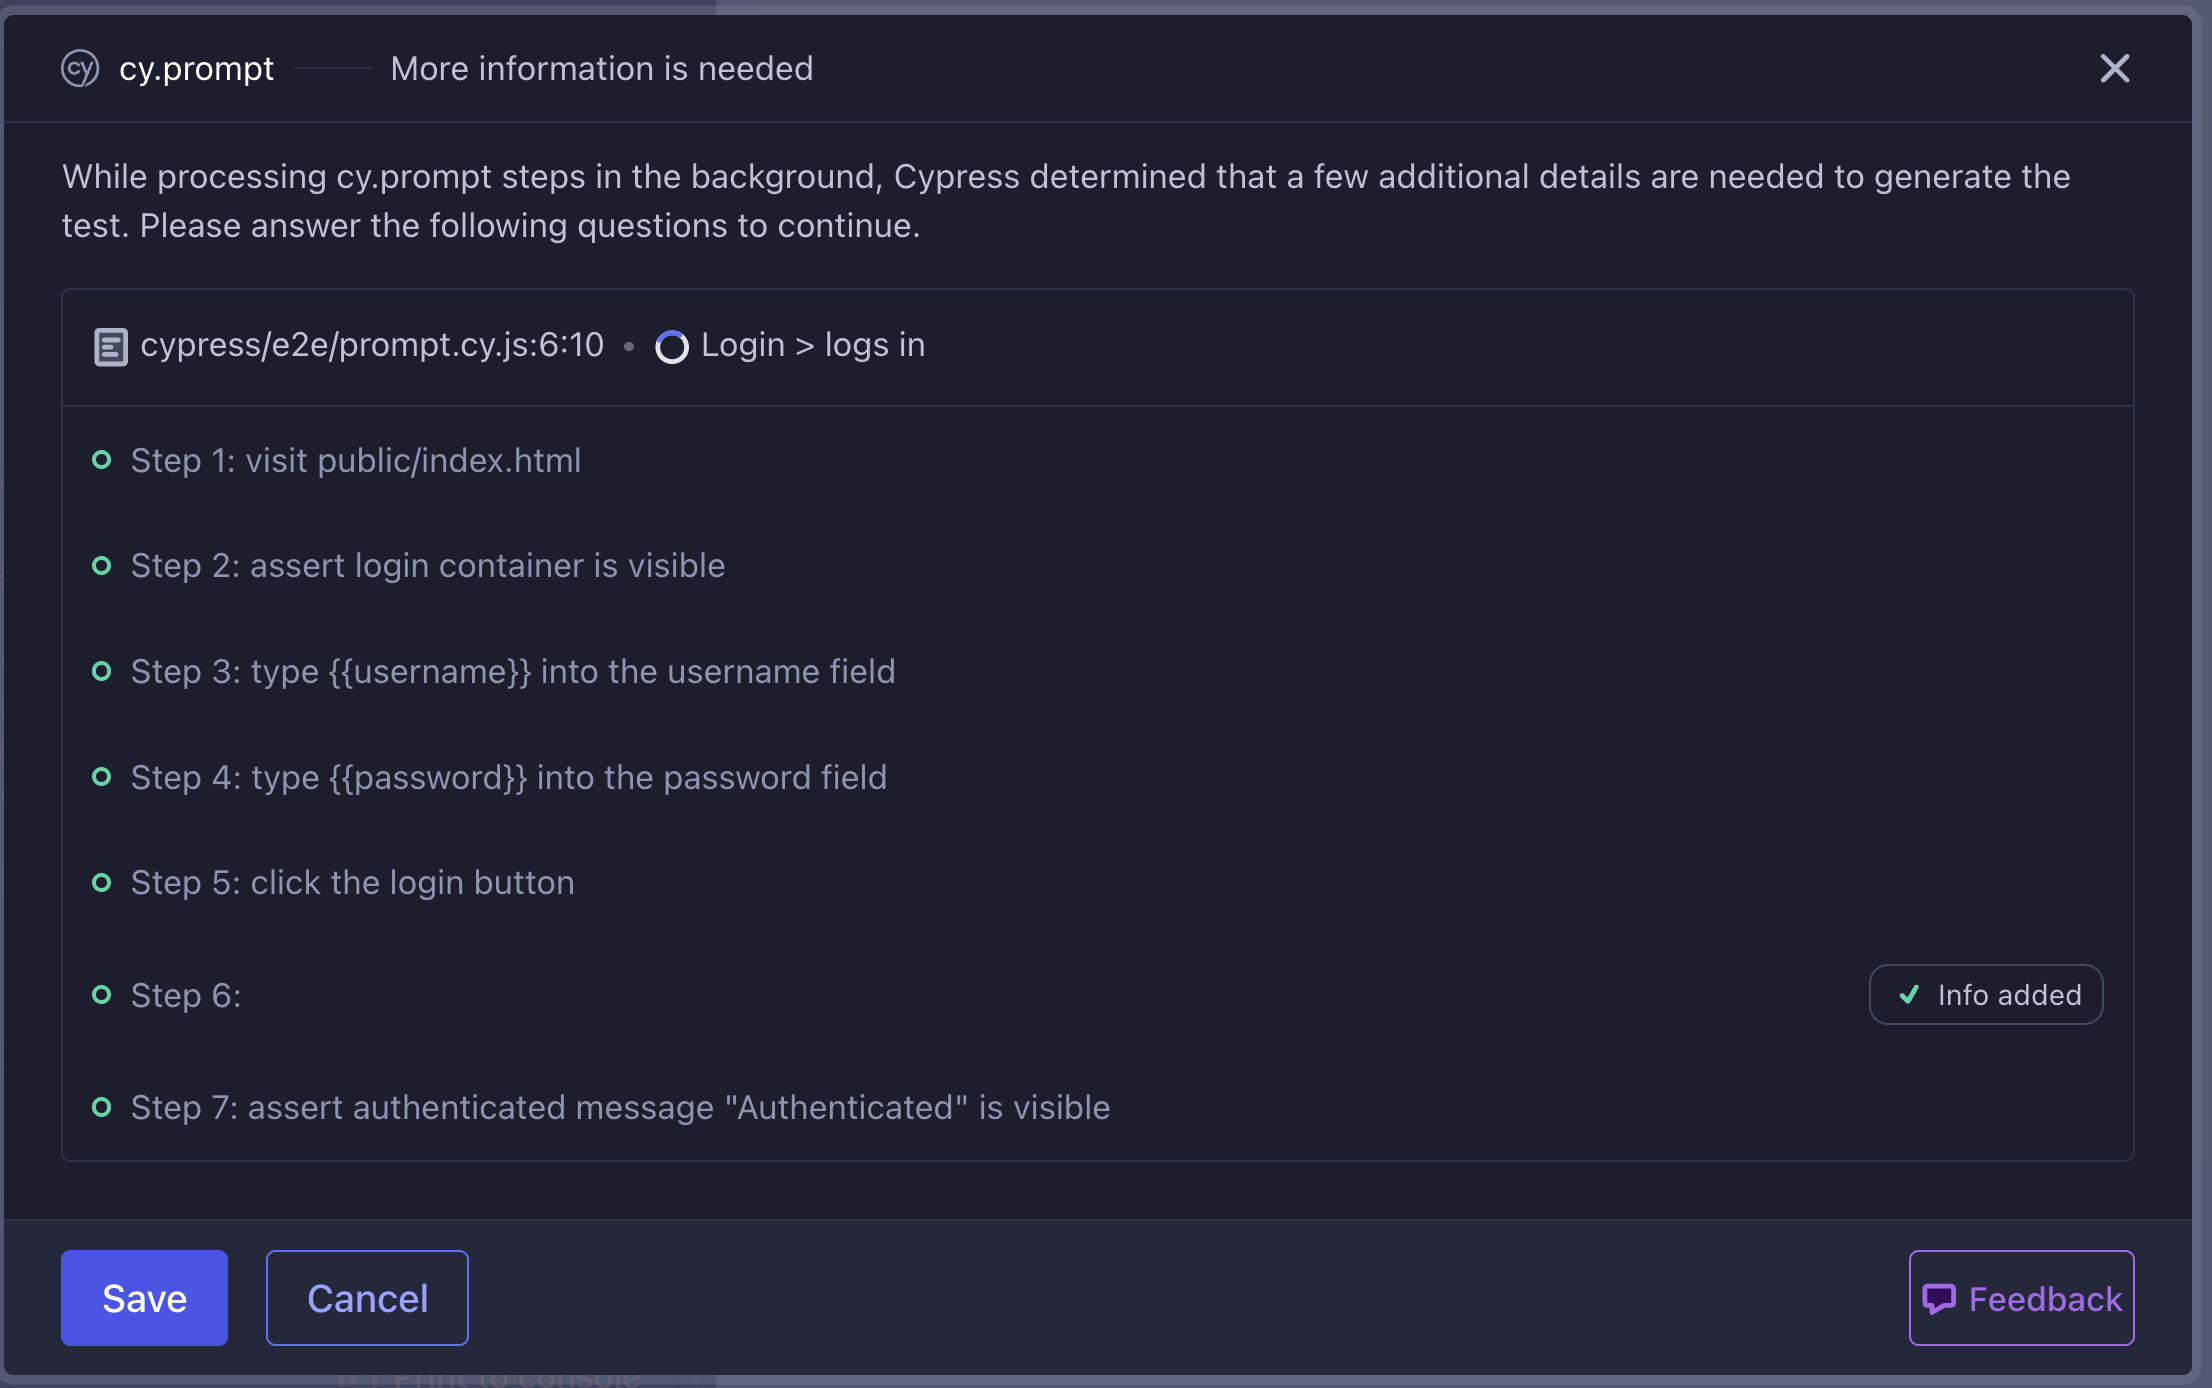Click the loading spinner beside Login
The height and width of the screenshot is (1388, 2212).
[671, 347]
